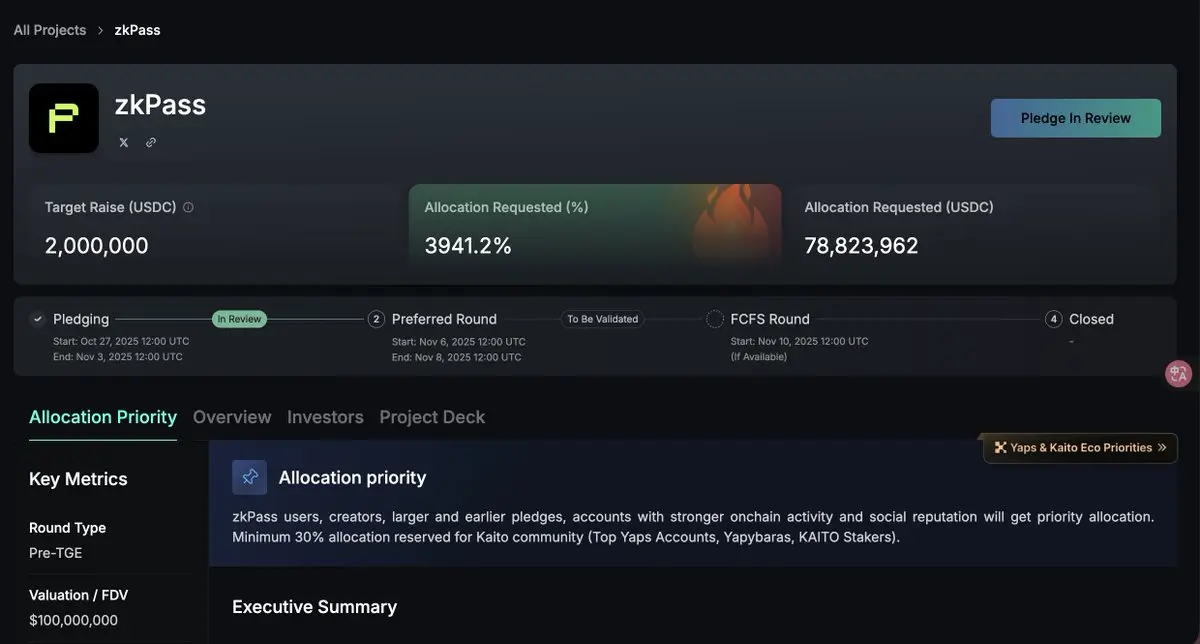The width and height of the screenshot is (1200, 644).
Task: Select the Project Deck tab
Action: 432,417
